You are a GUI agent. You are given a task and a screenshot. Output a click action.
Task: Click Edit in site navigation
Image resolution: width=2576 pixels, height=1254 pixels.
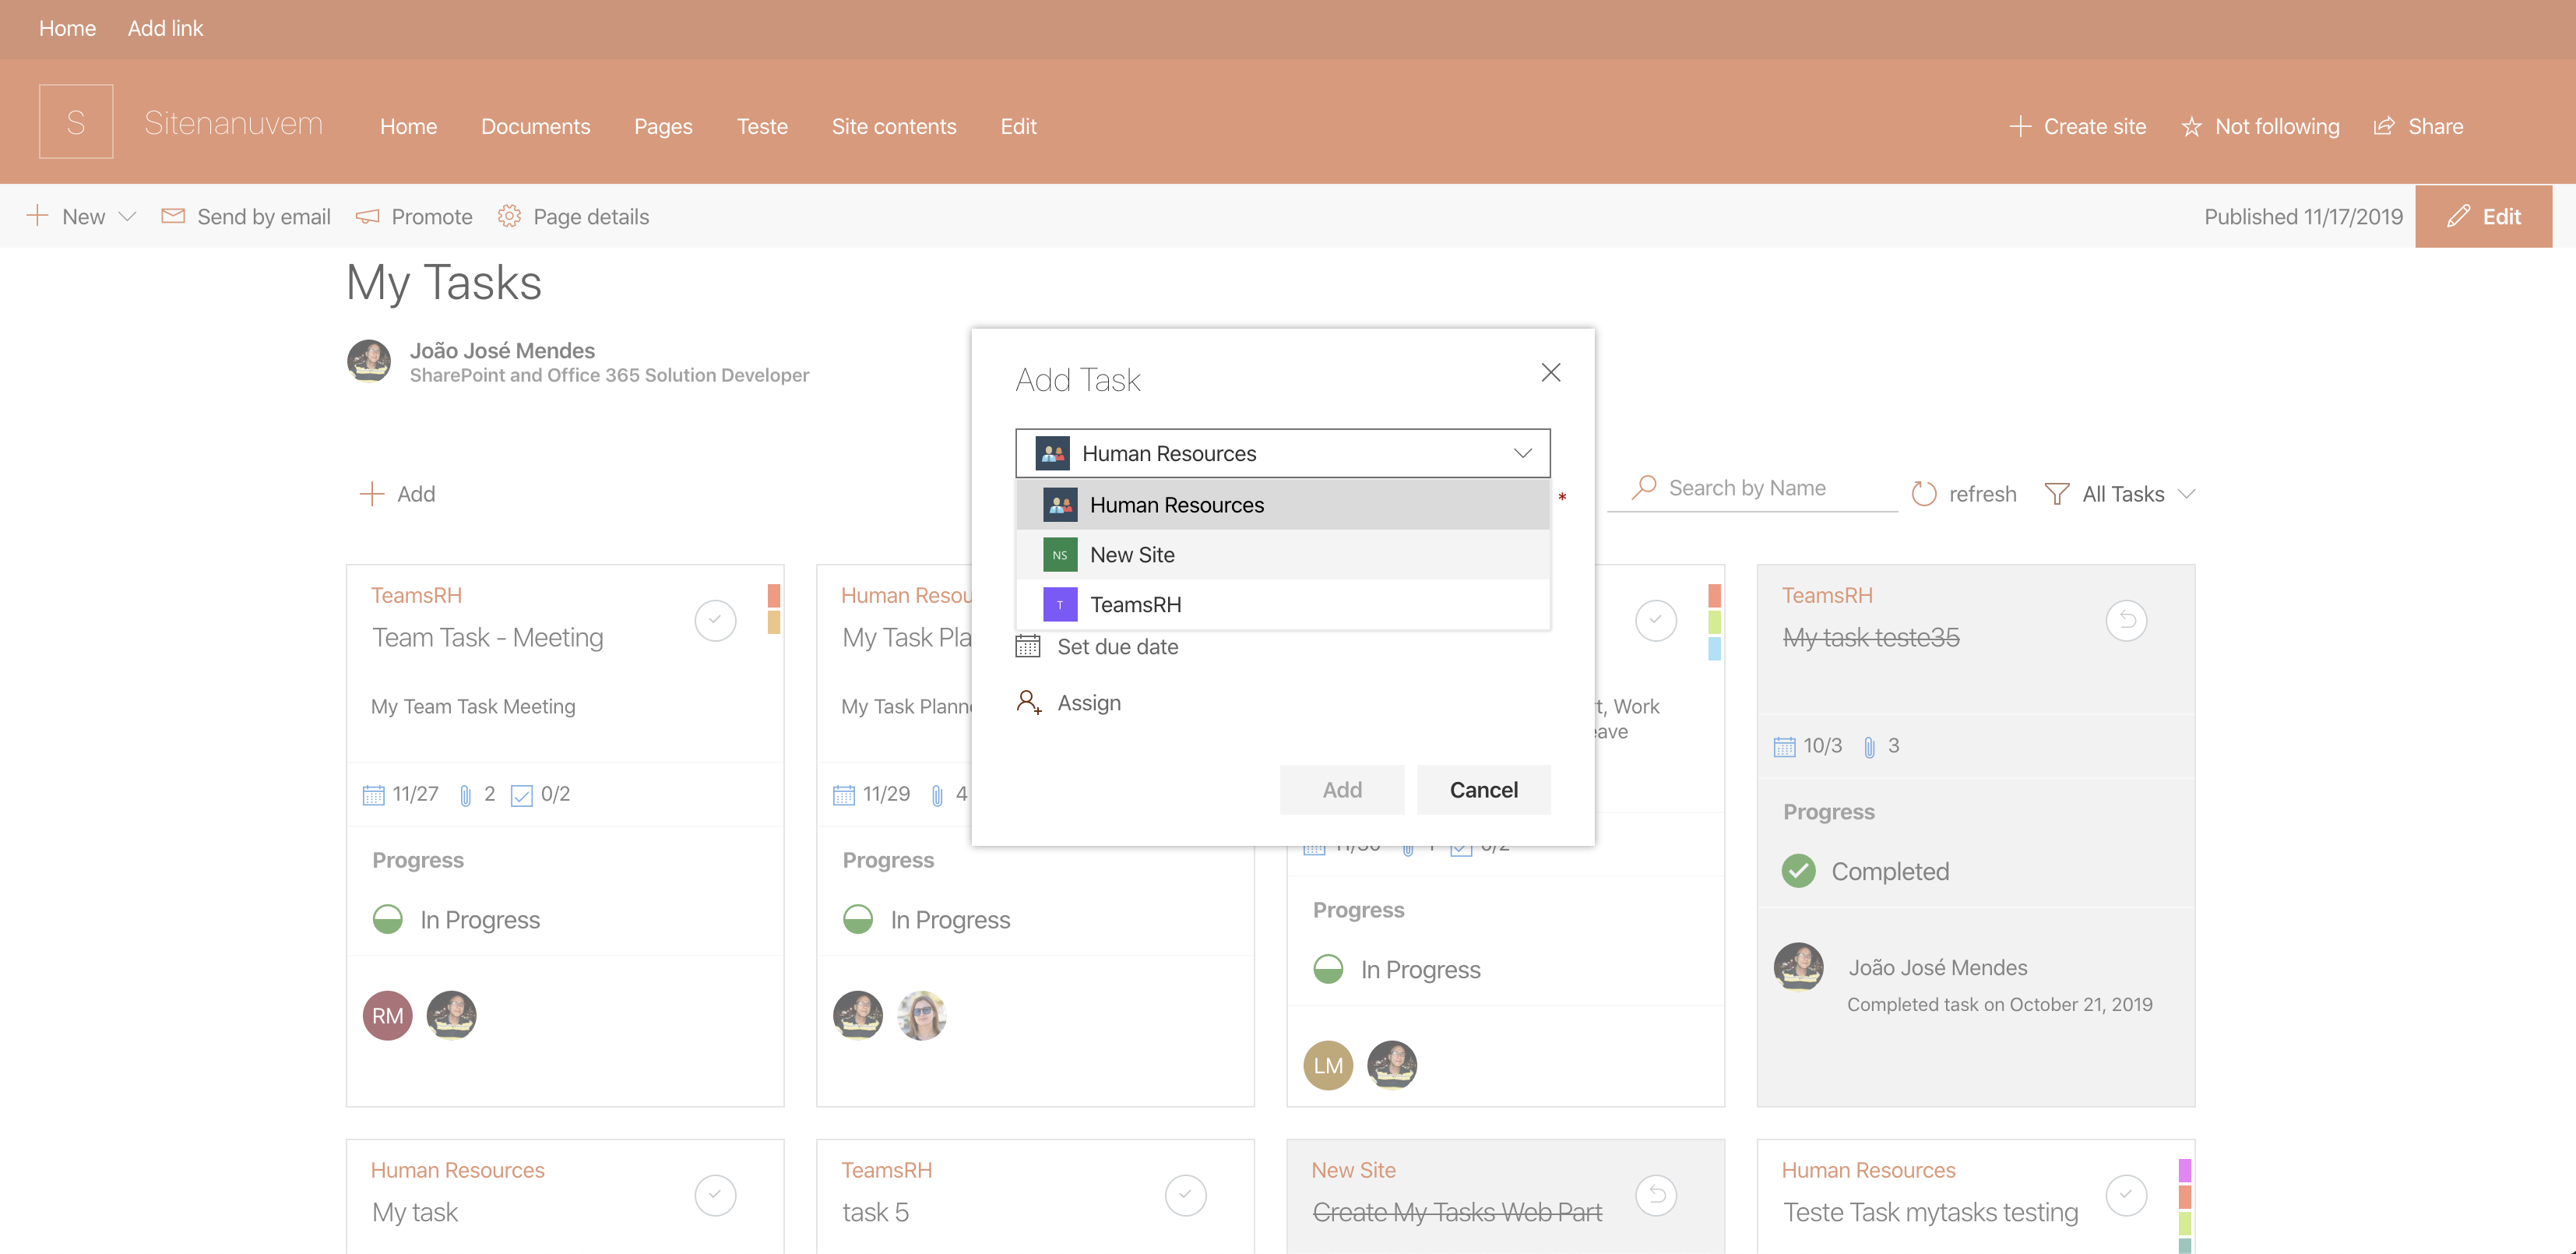pos(1018,126)
